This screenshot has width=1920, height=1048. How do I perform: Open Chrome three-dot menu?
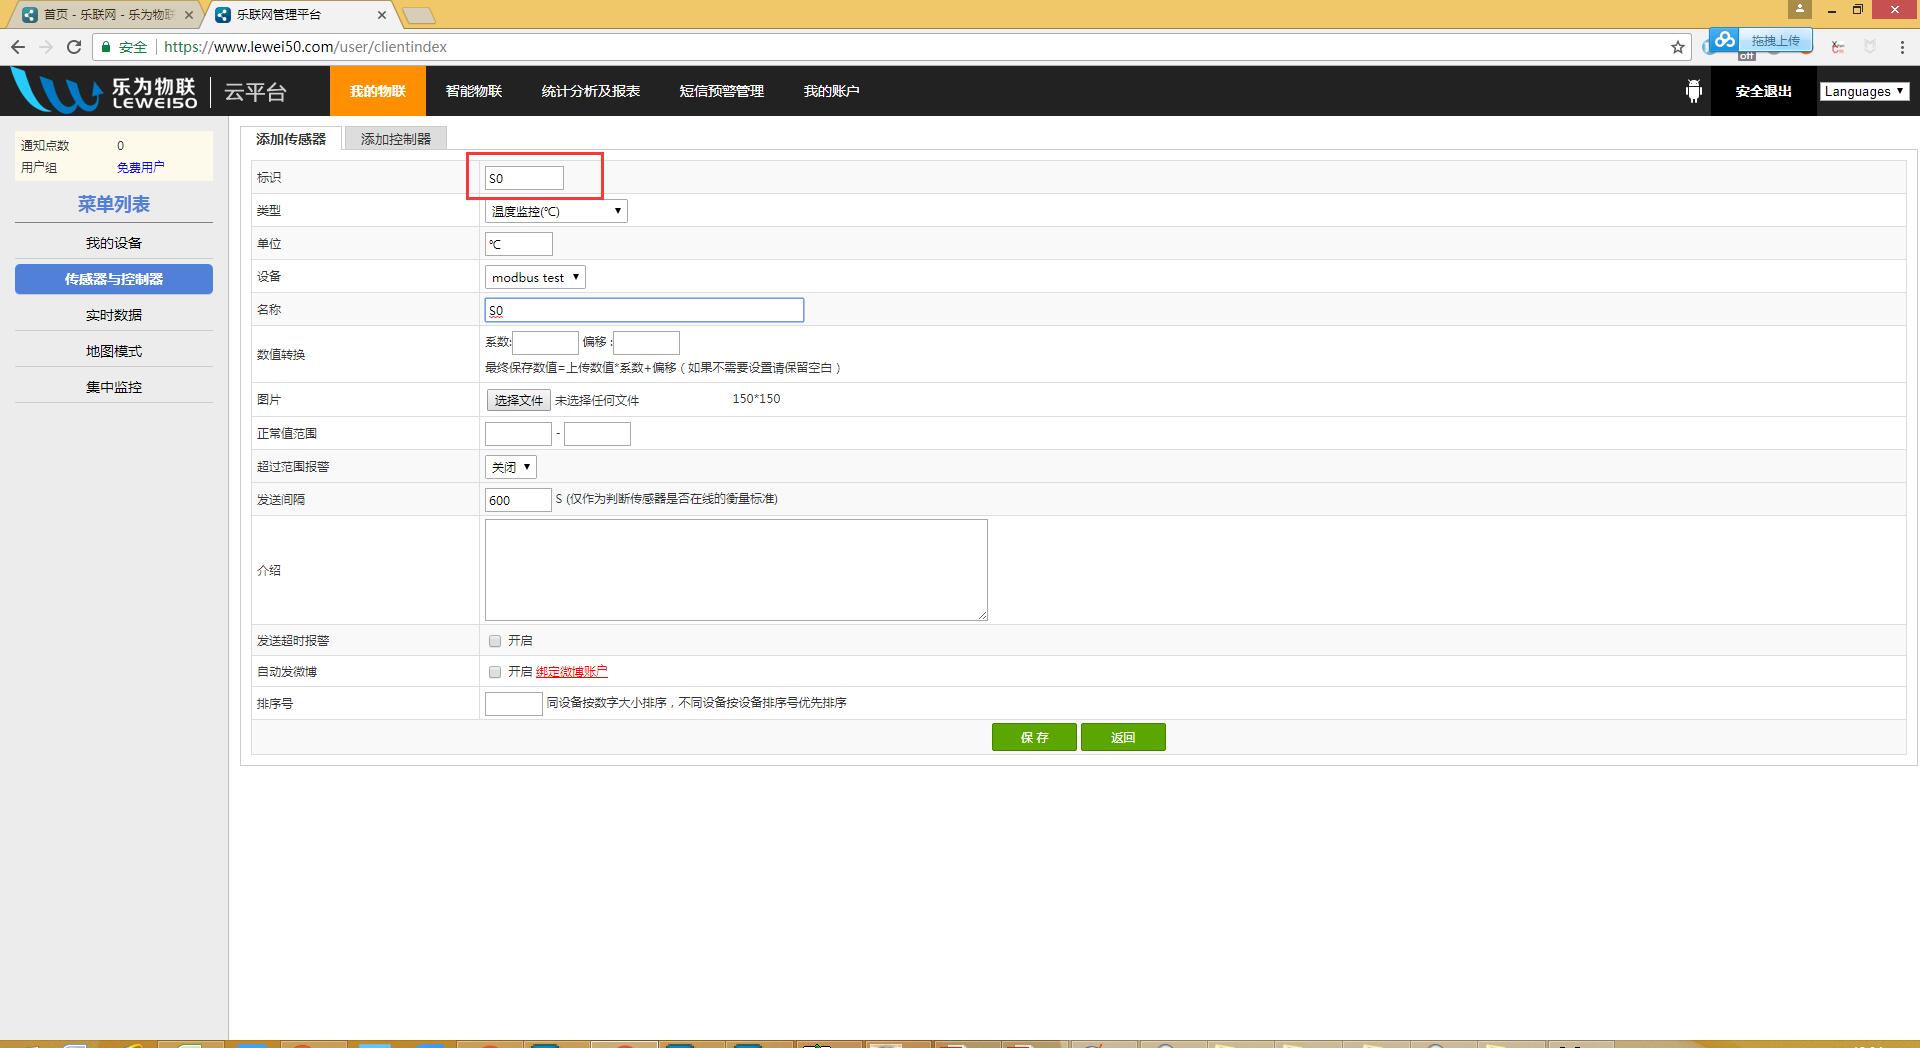[1902, 47]
